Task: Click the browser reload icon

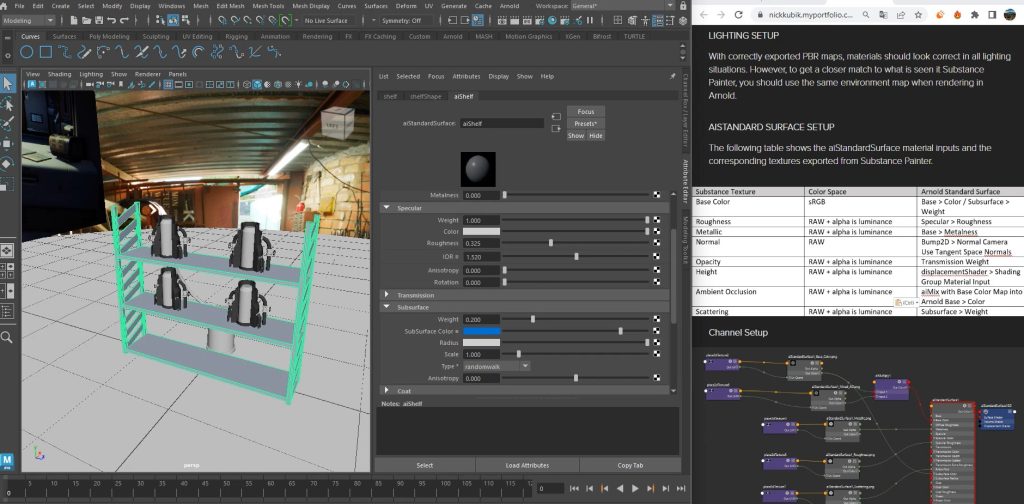Action: pos(739,14)
